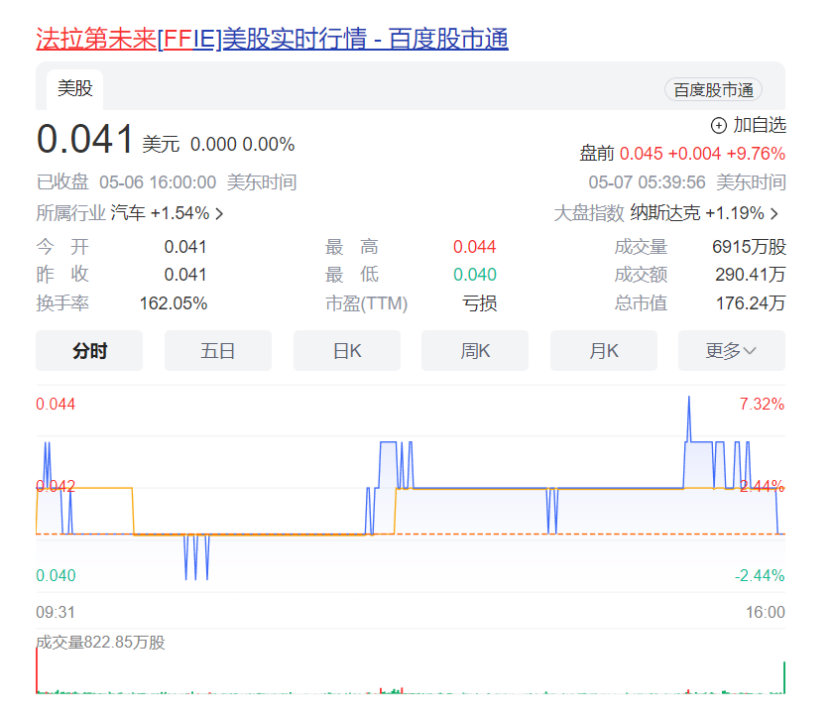831x714 pixels.
Task: Click the 换手率 value 162.05%
Action: [x=173, y=303]
